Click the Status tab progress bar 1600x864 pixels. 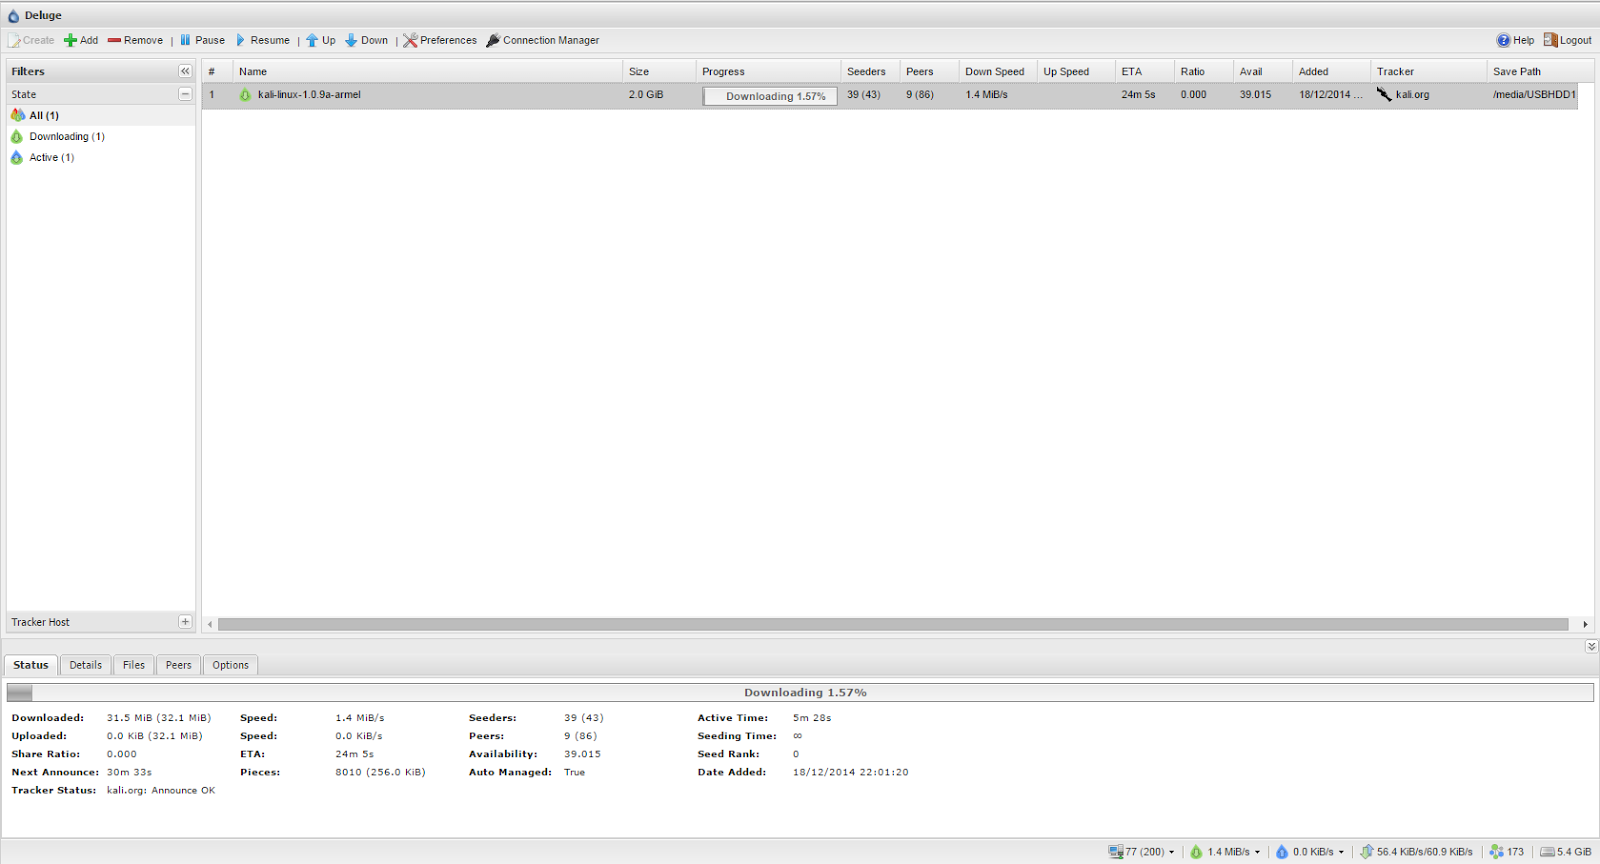800,692
